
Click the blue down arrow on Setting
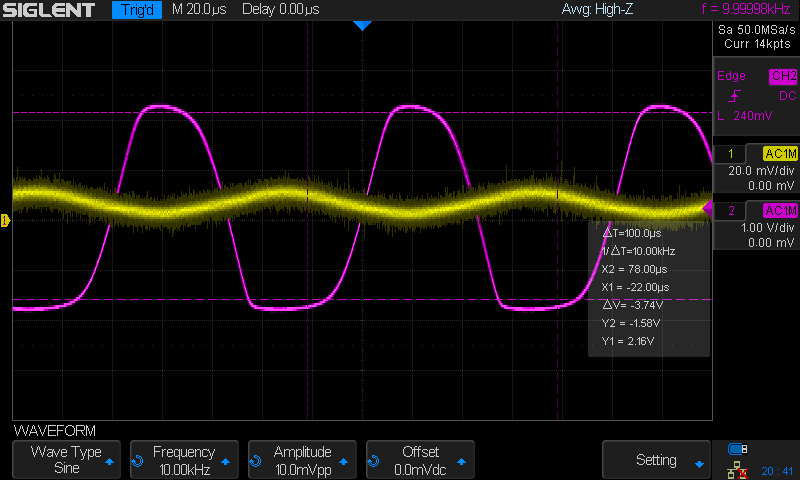pyautogui.click(x=699, y=464)
